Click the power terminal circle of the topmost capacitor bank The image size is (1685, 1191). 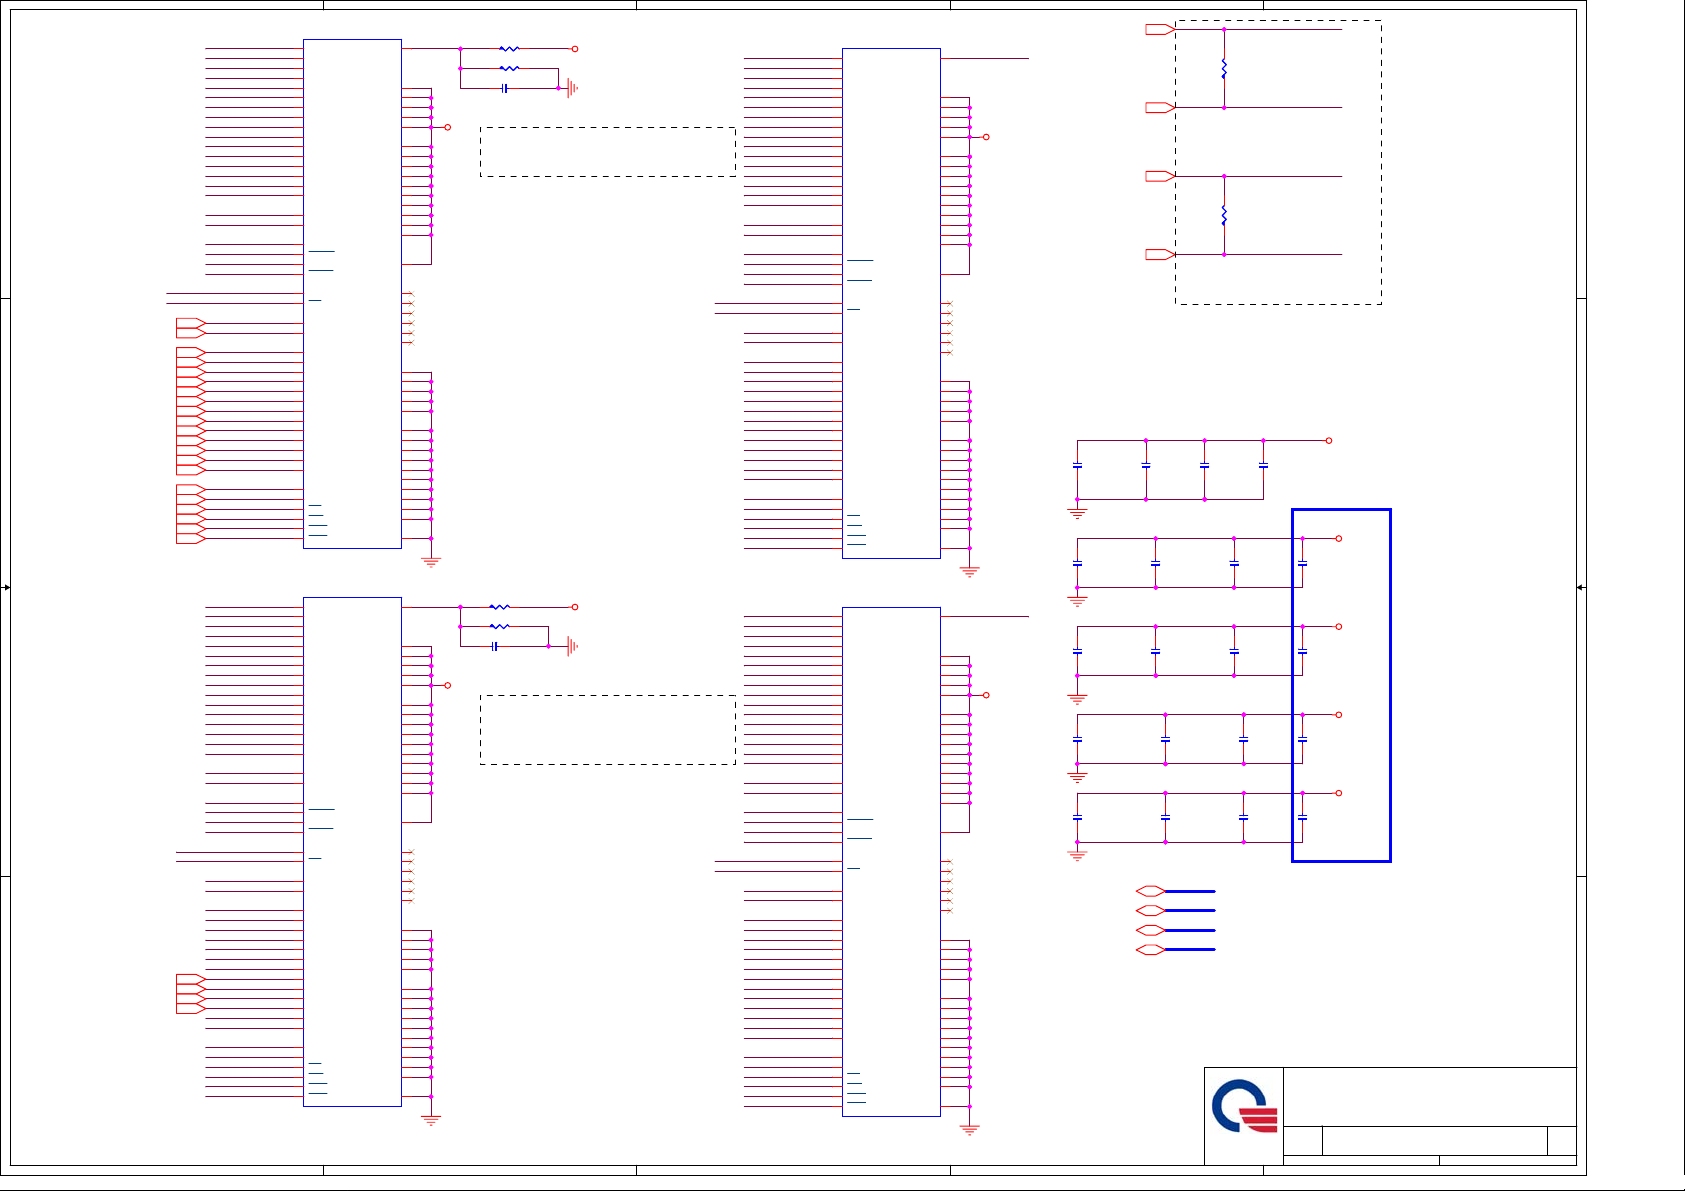click(1329, 441)
